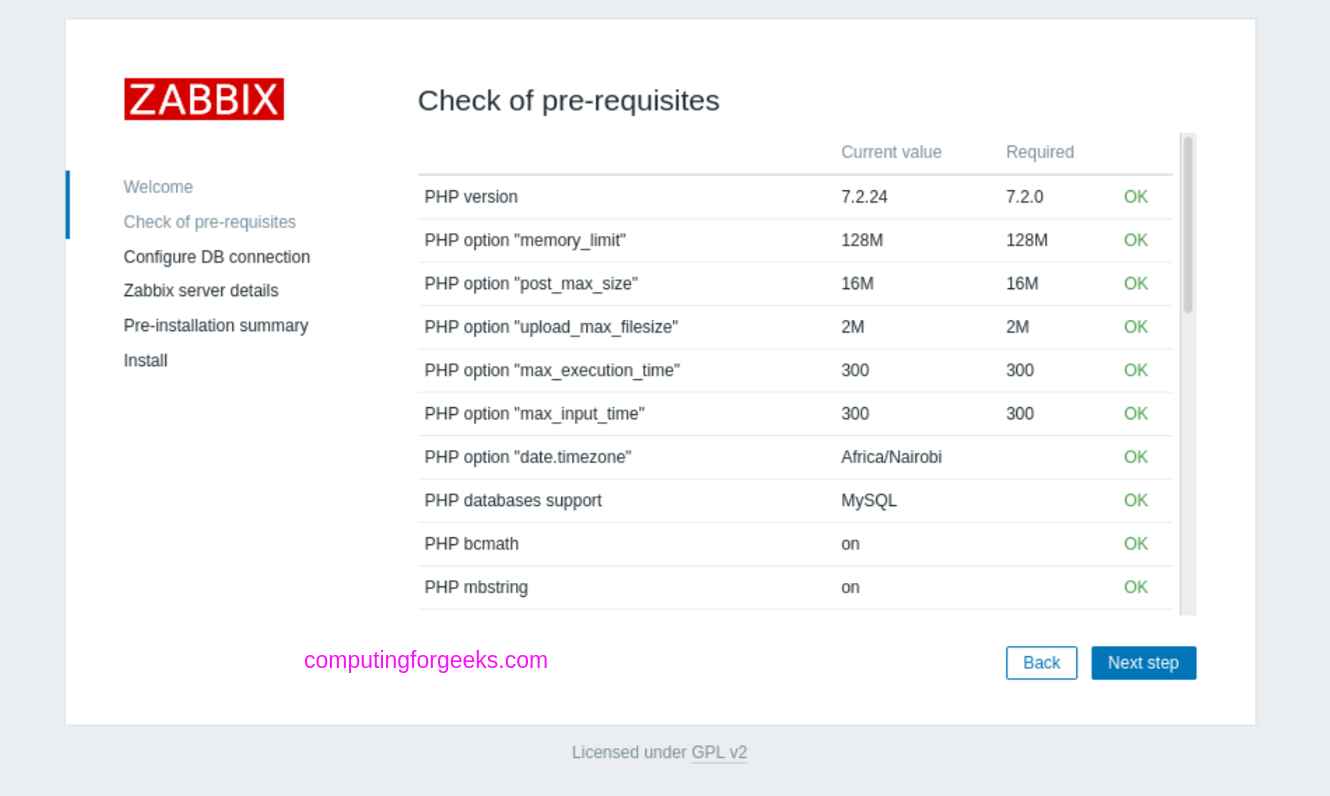The height and width of the screenshot is (796, 1330).
Task: Open the Configure DB connection step
Action: 217,257
